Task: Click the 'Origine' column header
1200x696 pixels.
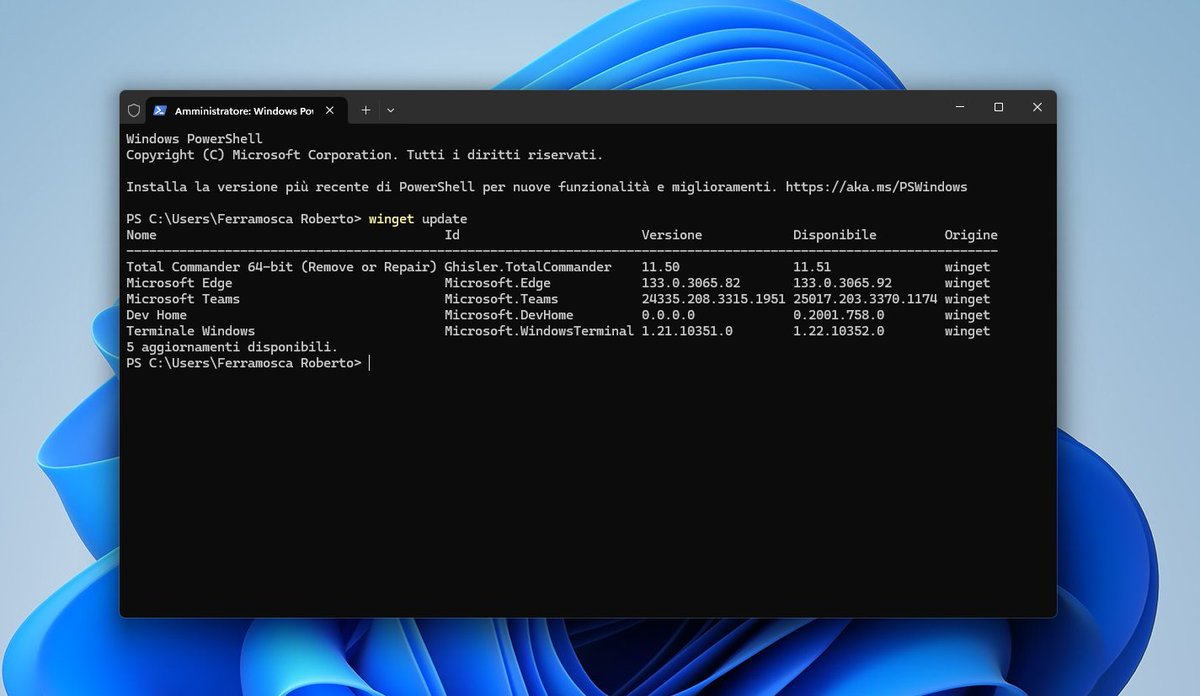Action: [971, 235]
